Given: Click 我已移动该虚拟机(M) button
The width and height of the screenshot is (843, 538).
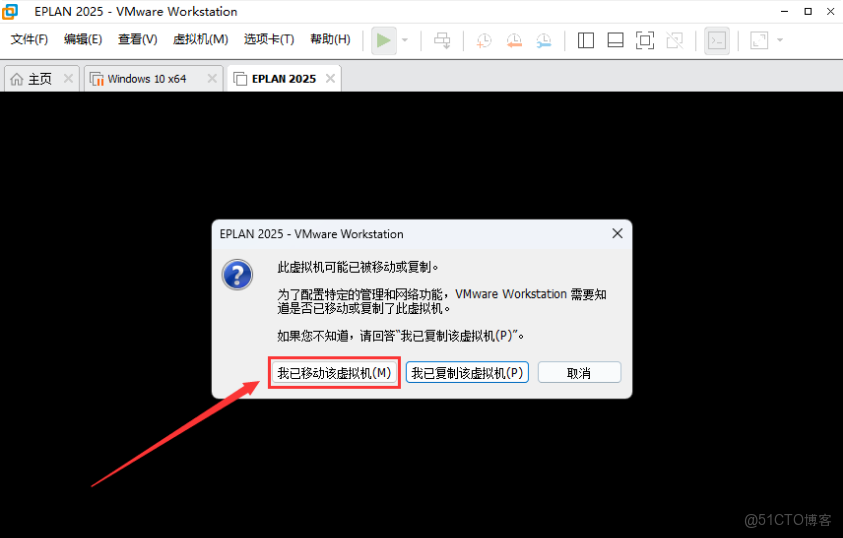Looking at the screenshot, I should 334,372.
